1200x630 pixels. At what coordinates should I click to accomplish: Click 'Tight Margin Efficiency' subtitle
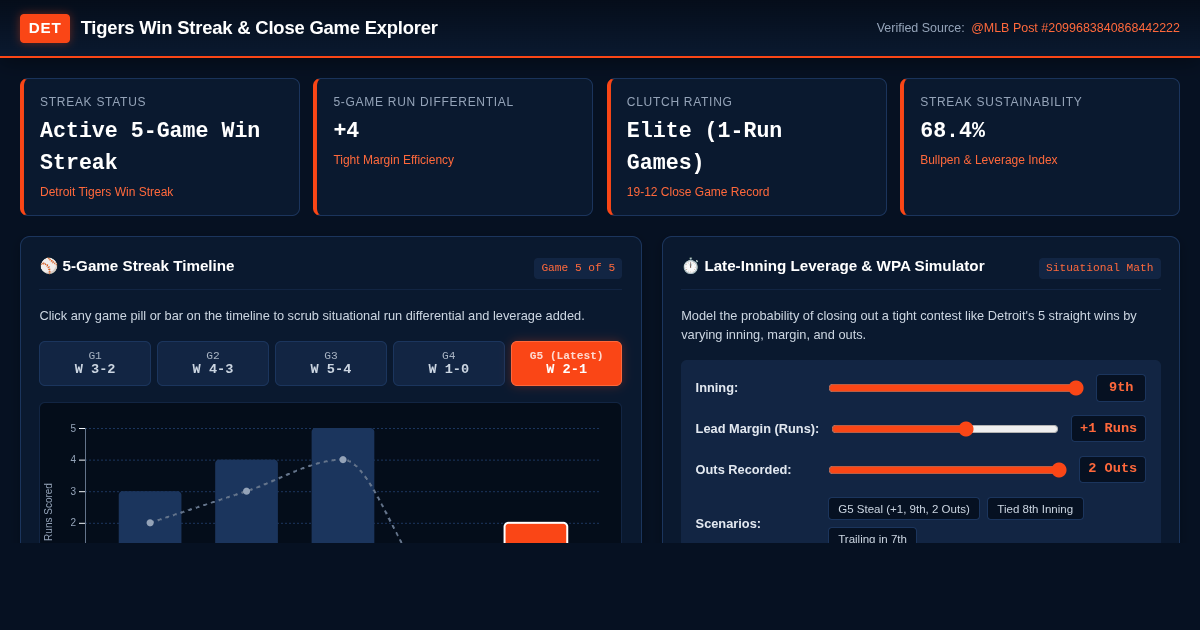tap(393, 160)
